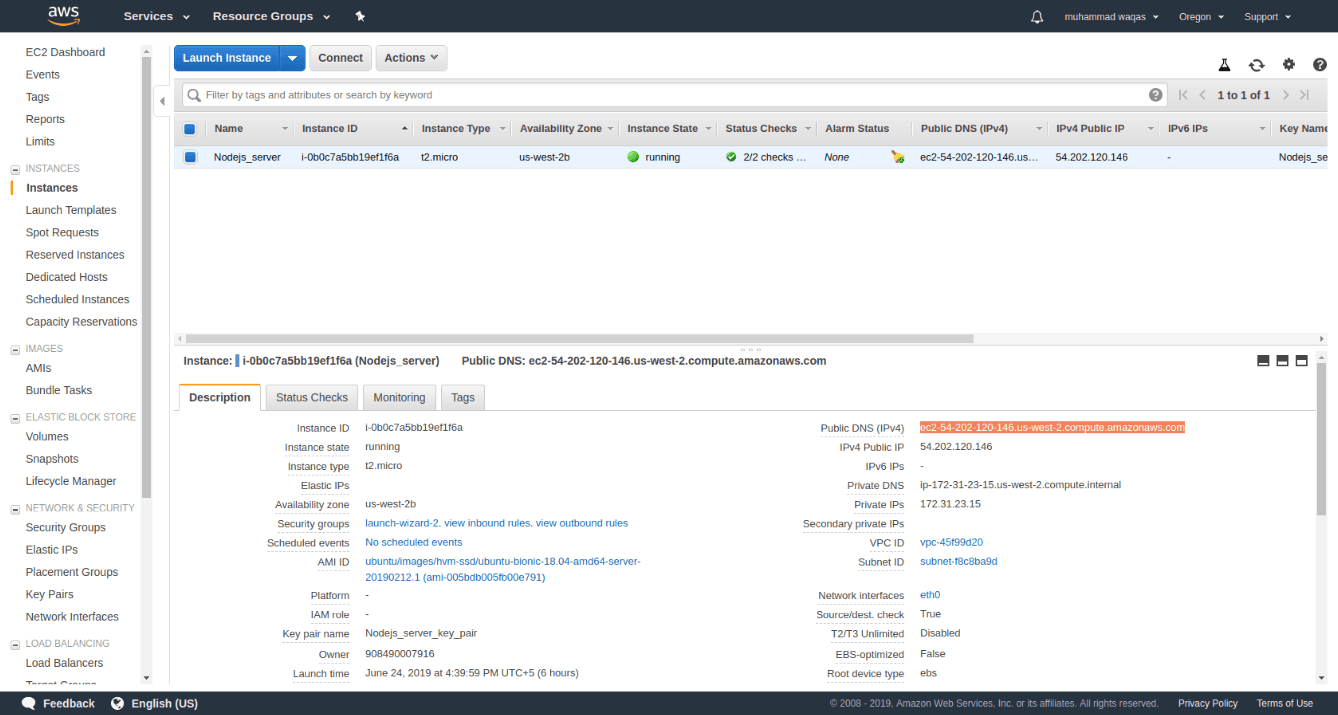Click the Launch Instance button
Screen dimensions: 1338x715
pos(228,57)
